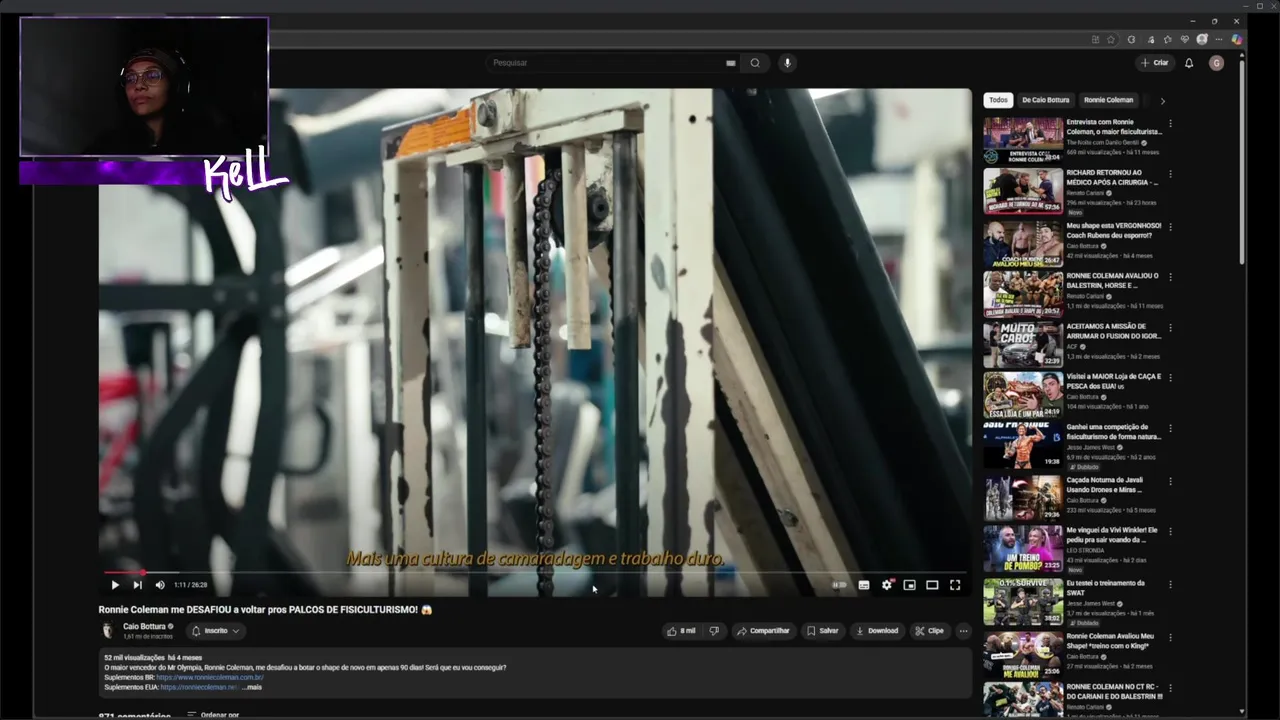
Task: Open browser profile avatar
Action: 1202,40
